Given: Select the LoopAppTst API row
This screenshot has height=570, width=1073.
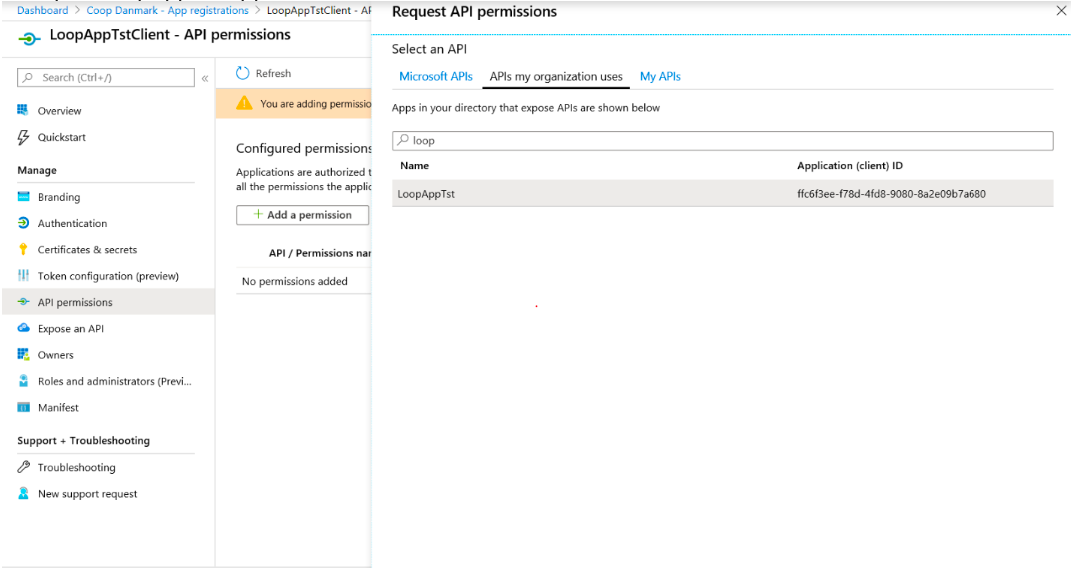Looking at the screenshot, I should [x=723, y=194].
